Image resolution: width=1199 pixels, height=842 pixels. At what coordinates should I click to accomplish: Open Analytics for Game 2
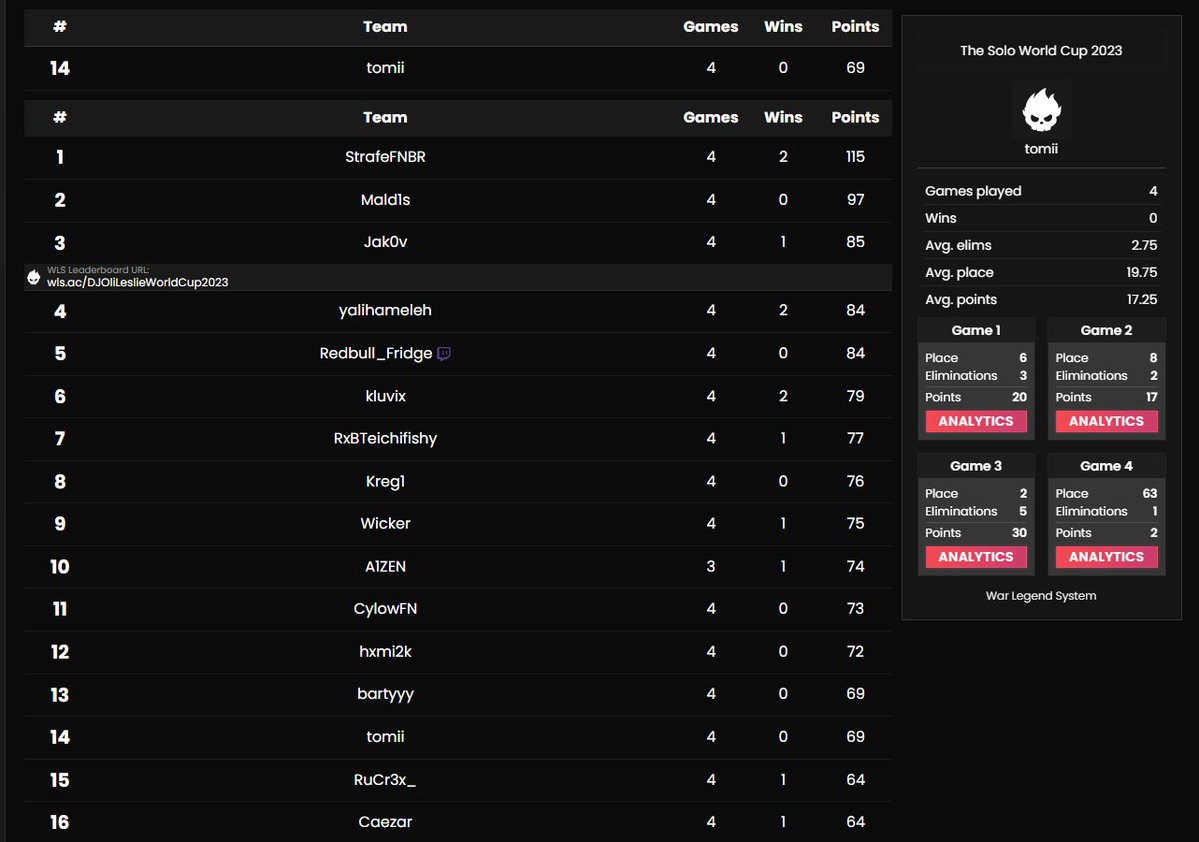pyautogui.click(x=1105, y=421)
